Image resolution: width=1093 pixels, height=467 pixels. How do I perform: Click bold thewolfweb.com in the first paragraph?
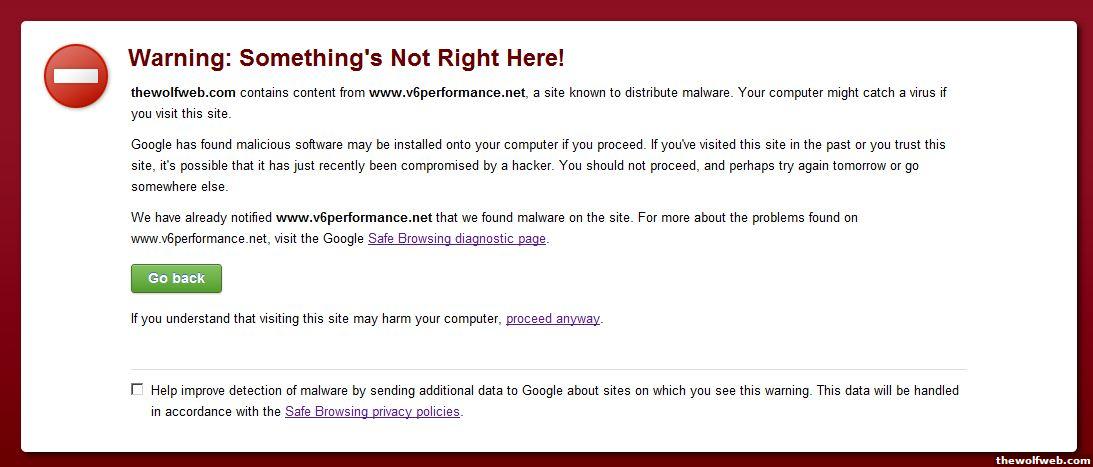click(x=183, y=93)
